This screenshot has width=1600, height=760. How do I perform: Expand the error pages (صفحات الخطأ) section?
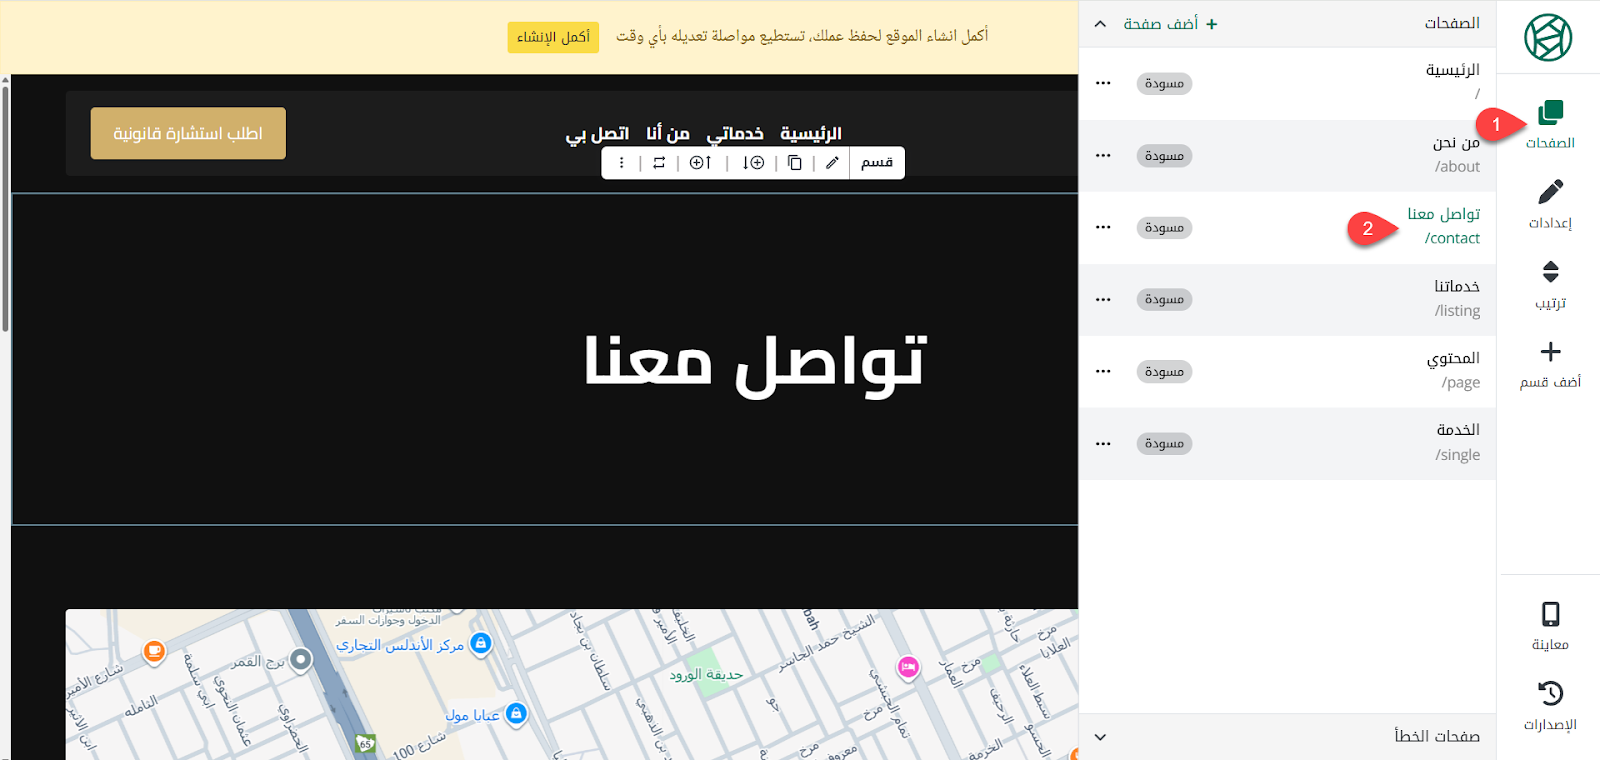[1100, 737]
